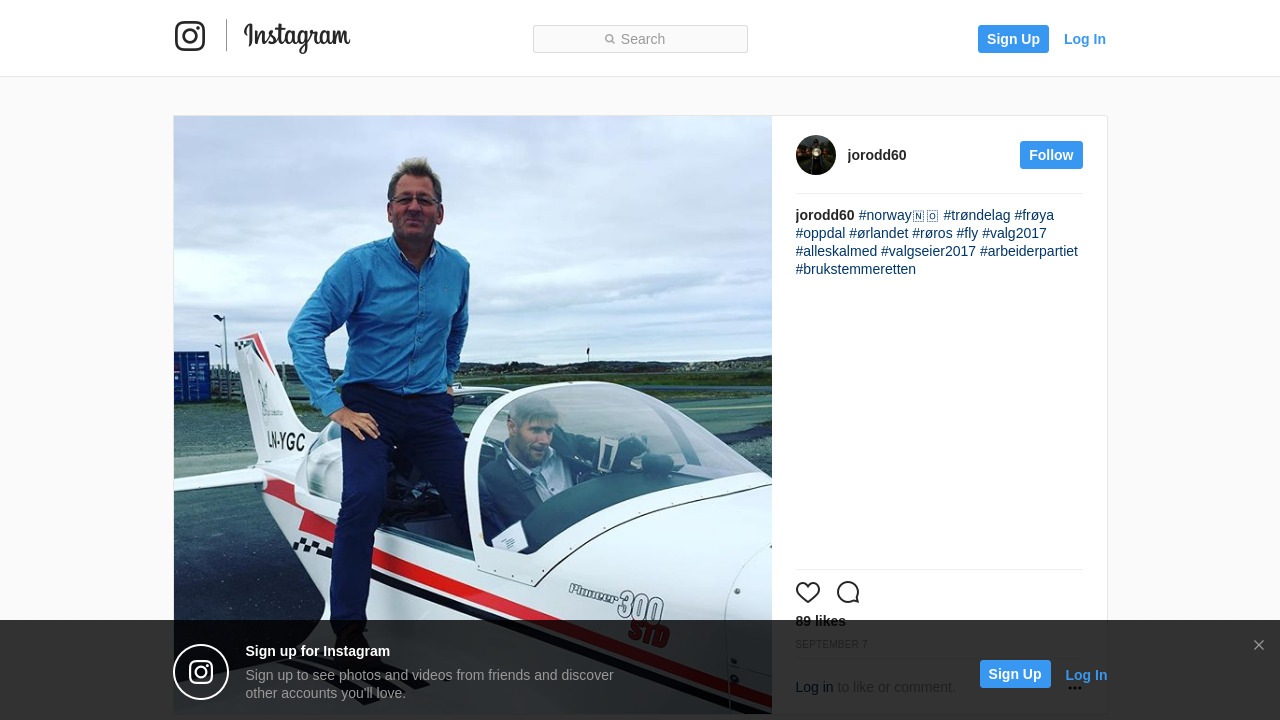The width and height of the screenshot is (1280, 720).
Task: Click the banner's Instagram circle icon
Action: click(x=201, y=672)
